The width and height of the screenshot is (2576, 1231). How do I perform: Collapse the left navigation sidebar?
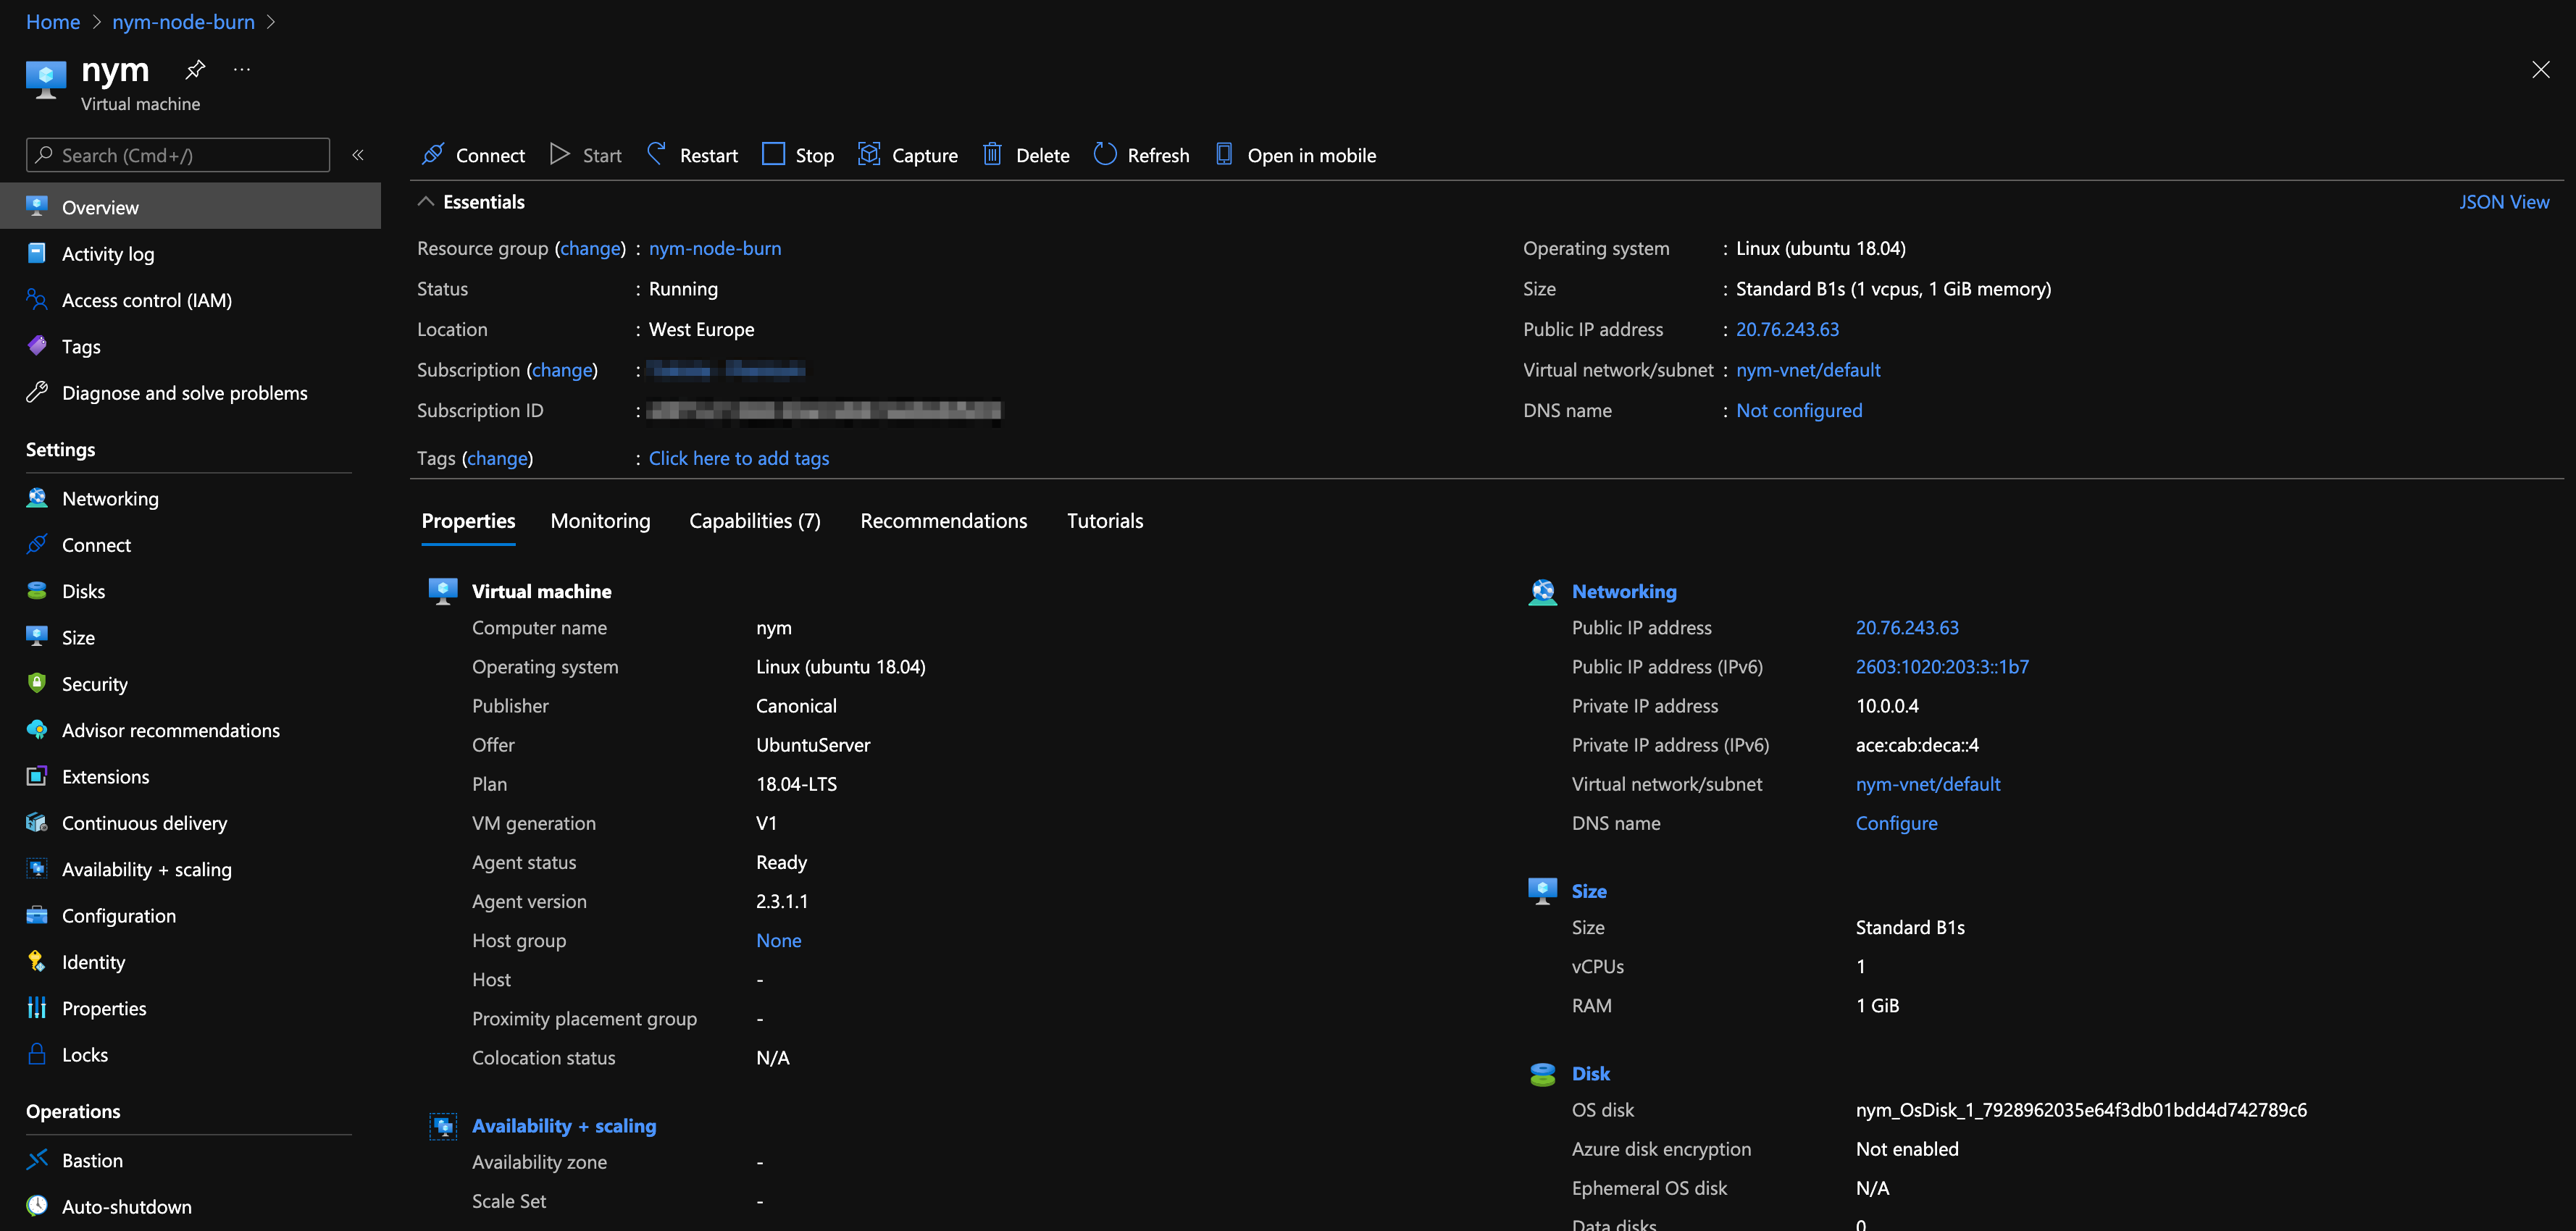[358, 155]
